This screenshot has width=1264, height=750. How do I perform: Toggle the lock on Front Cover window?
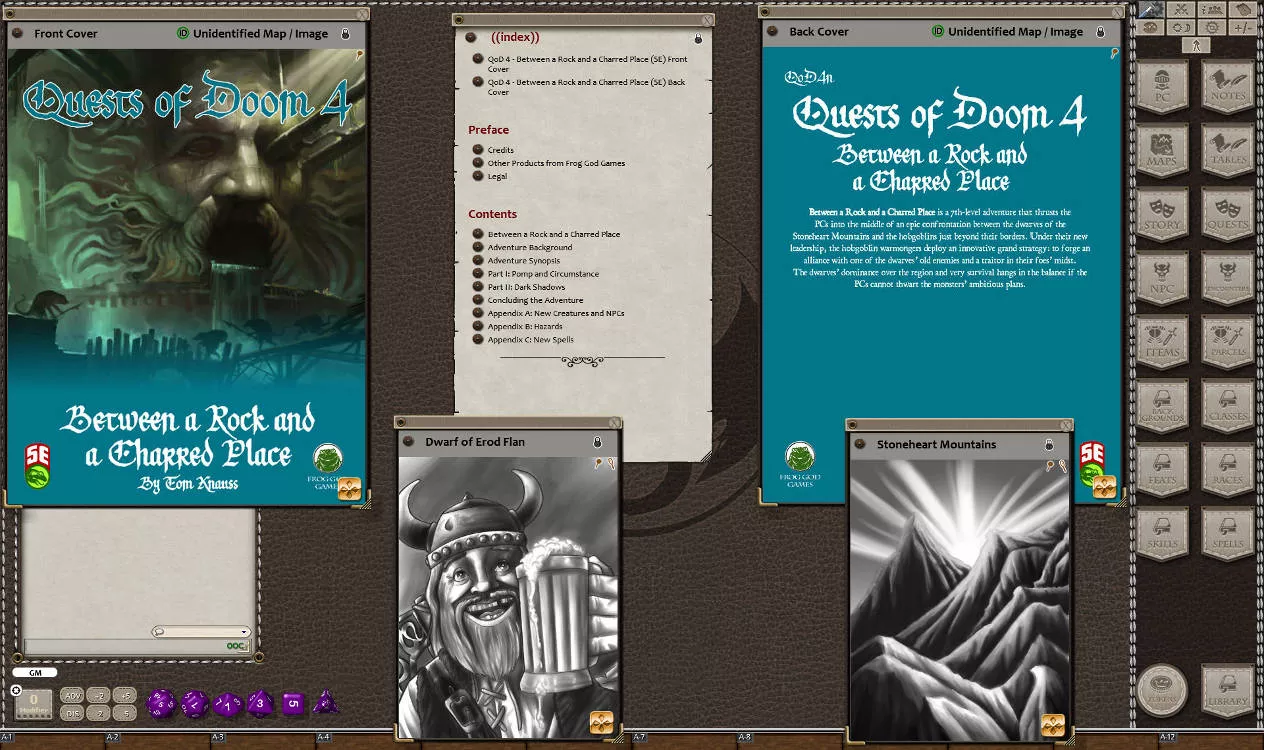(x=346, y=33)
